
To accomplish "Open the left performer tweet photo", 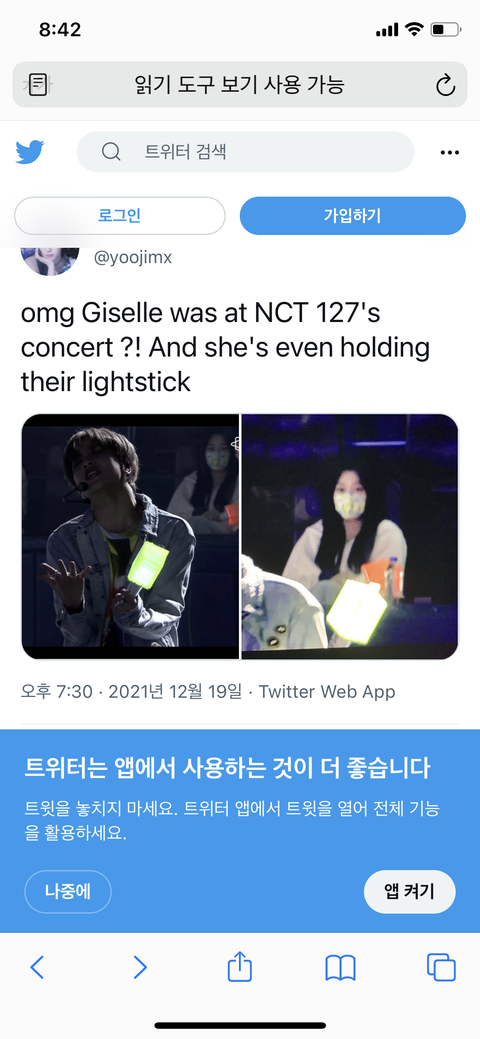I will 130,537.
